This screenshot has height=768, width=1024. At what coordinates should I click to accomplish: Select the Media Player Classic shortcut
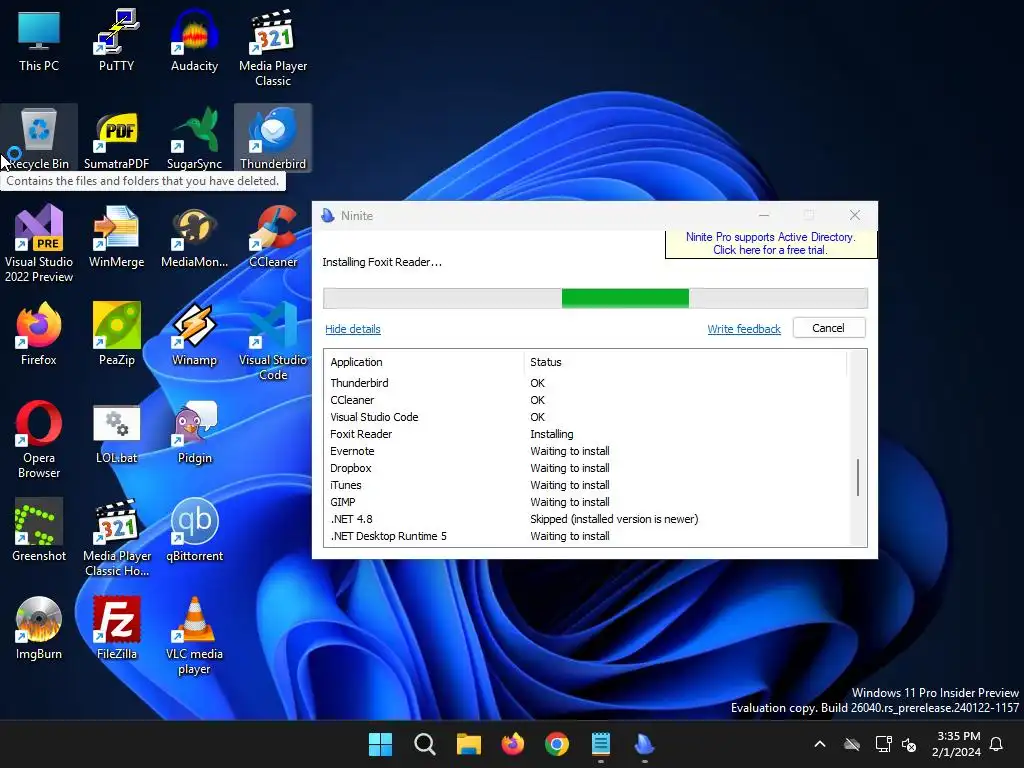273,48
